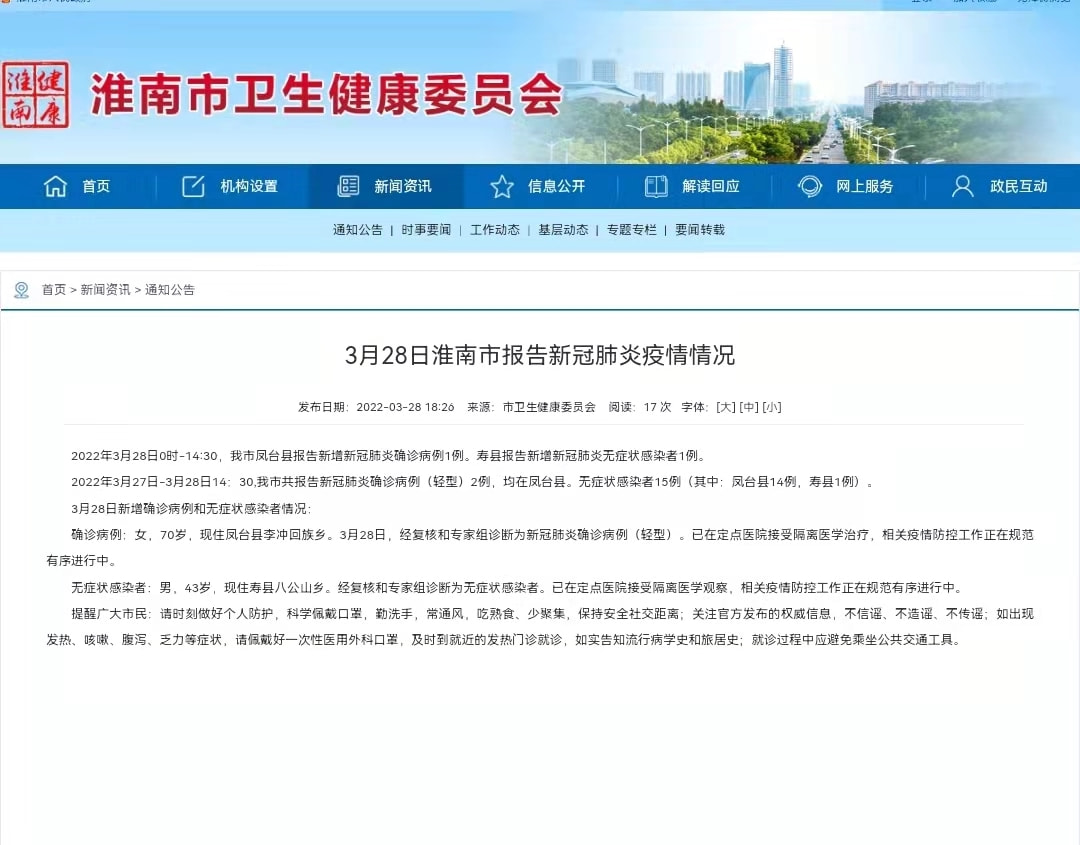Click line 3月28日新增确诊病例和无症状感染者情况

[191, 509]
